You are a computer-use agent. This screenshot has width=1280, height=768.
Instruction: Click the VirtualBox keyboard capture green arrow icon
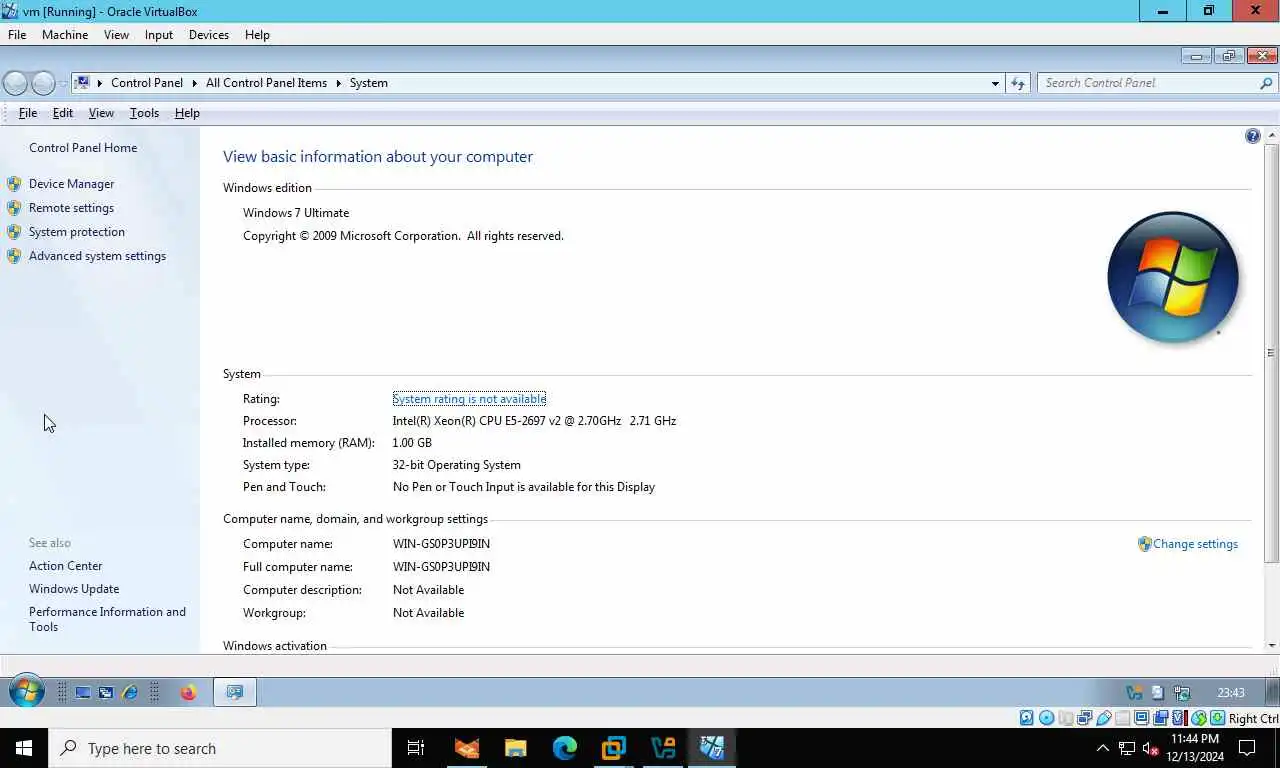coord(1217,718)
